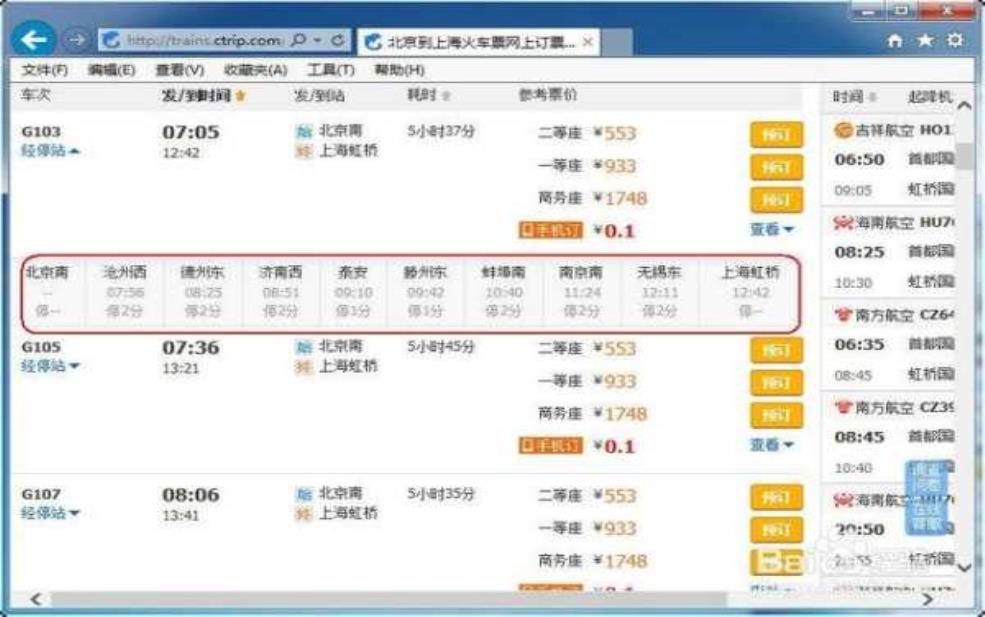Click the 始 origin icon for G105

point(304,347)
